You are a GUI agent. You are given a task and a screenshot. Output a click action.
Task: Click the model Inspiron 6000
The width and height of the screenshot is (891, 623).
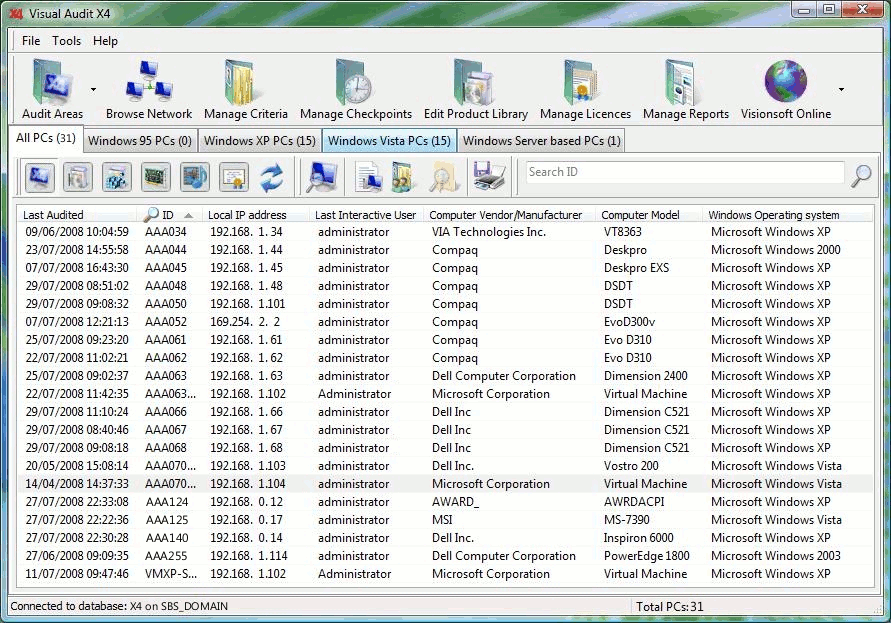639,538
